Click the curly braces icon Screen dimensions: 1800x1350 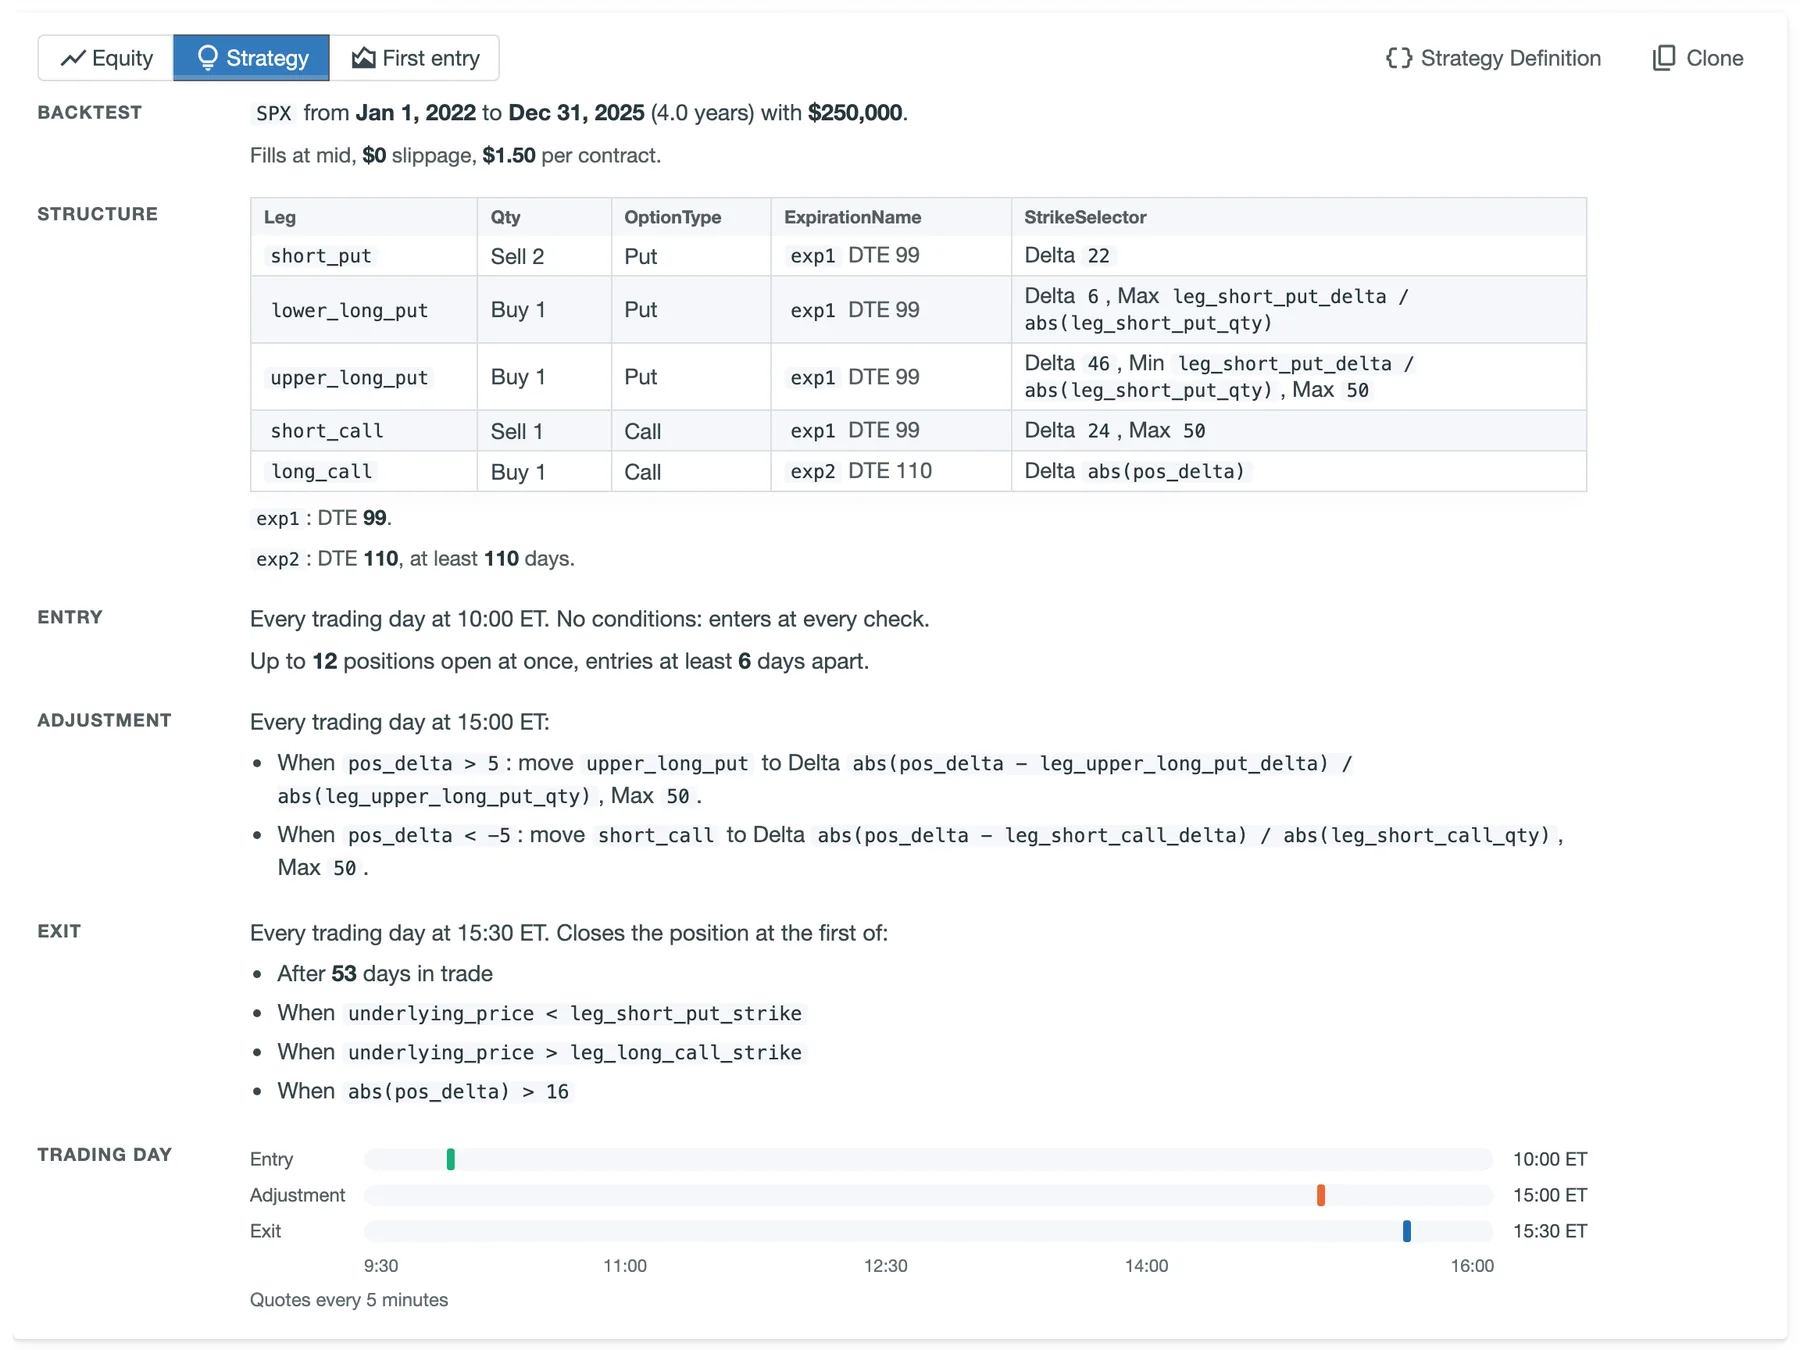pyautogui.click(x=1399, y=58)
